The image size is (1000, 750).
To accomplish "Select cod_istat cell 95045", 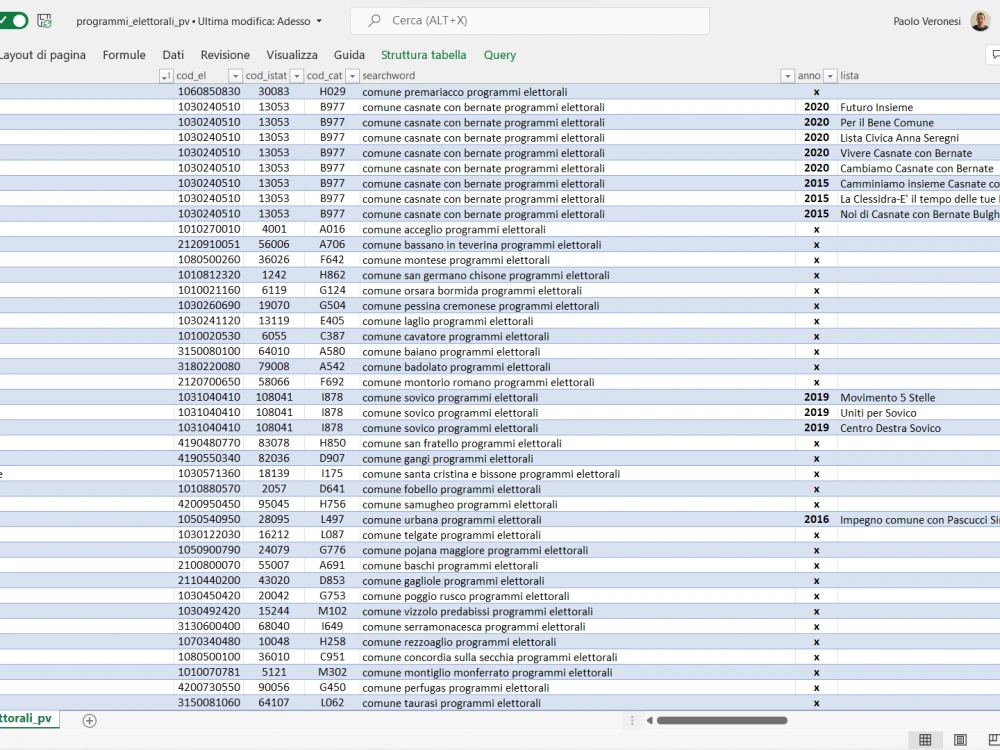I will point(274,504).
